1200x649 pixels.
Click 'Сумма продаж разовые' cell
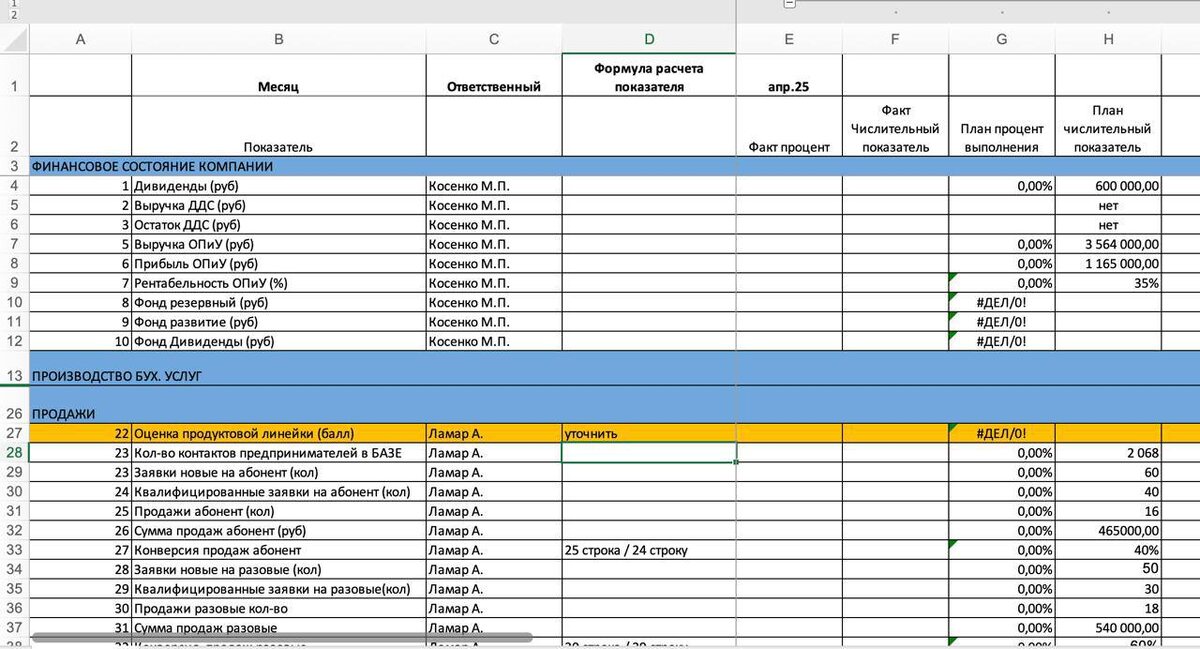click(x=279, y=628)
